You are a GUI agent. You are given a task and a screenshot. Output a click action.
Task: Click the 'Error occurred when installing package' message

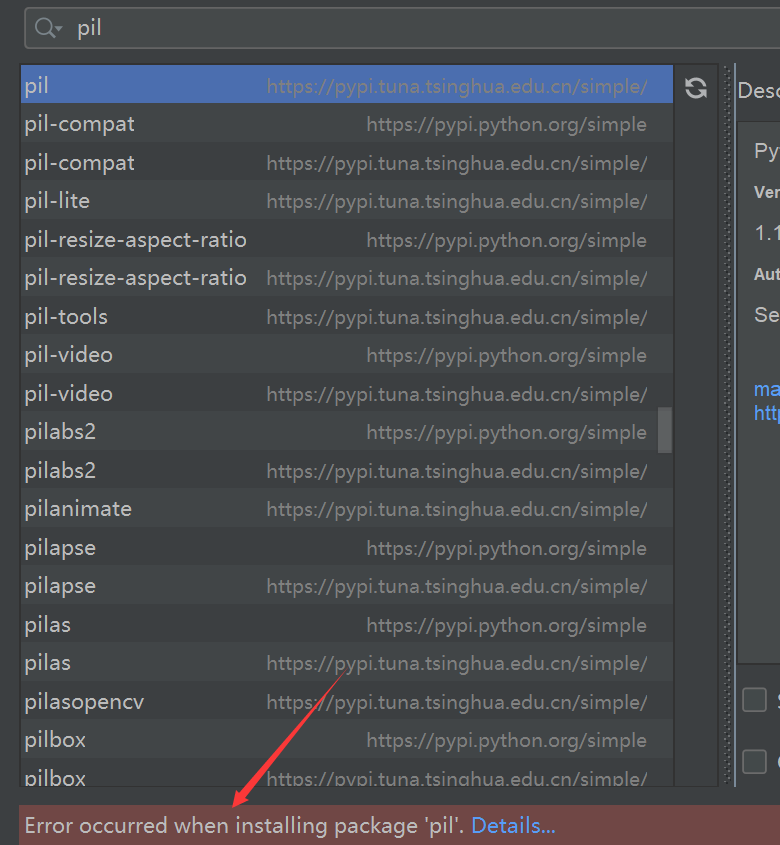pyautogui.click(x=245, y=826)
